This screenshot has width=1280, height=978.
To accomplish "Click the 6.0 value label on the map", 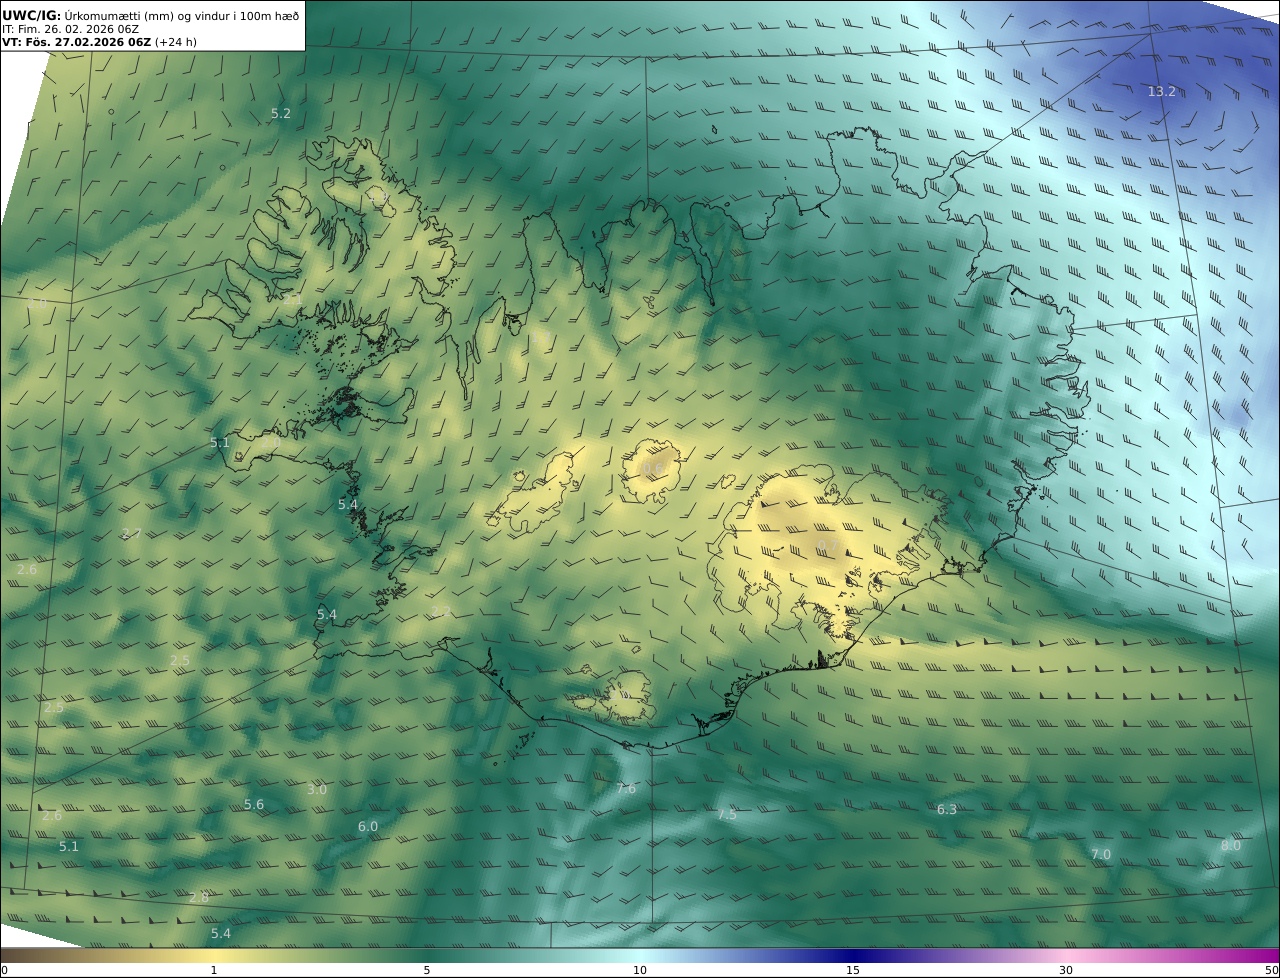I will 368,826.
